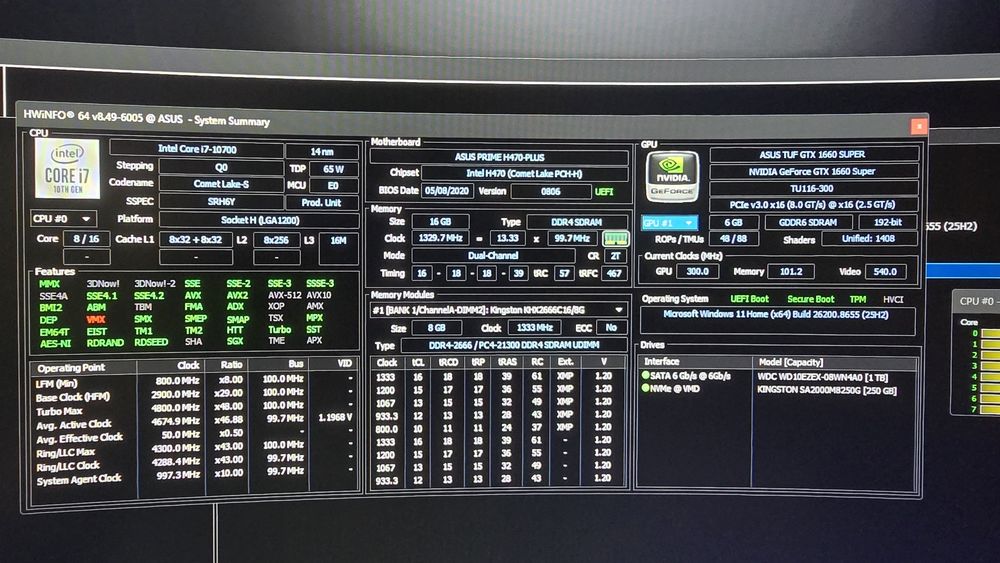This screenshot has height=563, width=1000.
Task: Click the TU116-300 GPU chip value
Action: click(812, 189)
